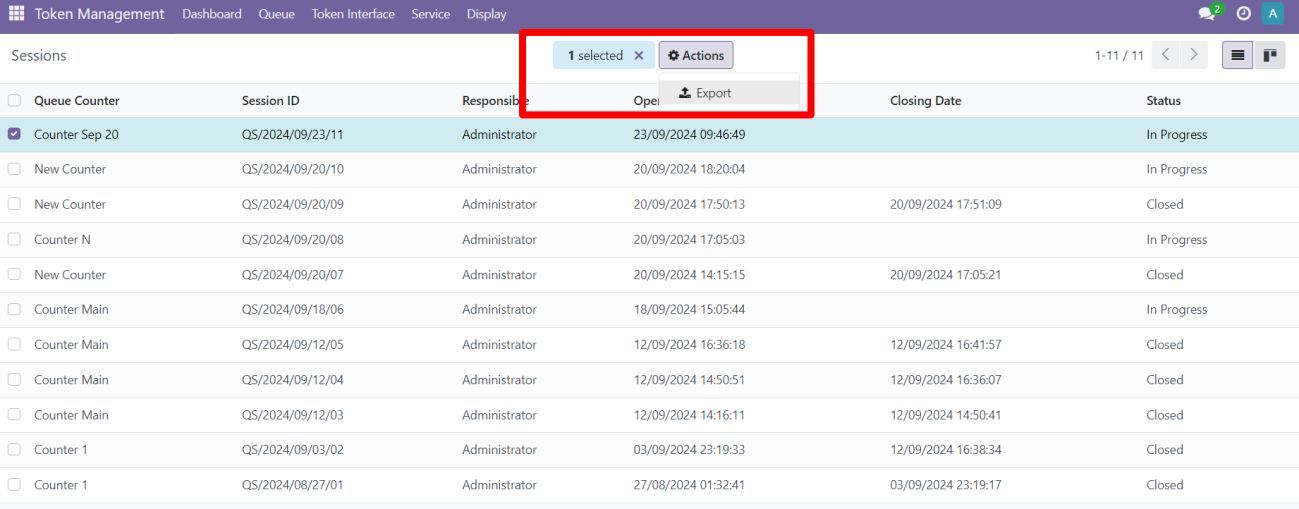The height and width of the screenshot is (509, 1299).
Task: Clear selection with the X icon
Action: coord(639,56)
